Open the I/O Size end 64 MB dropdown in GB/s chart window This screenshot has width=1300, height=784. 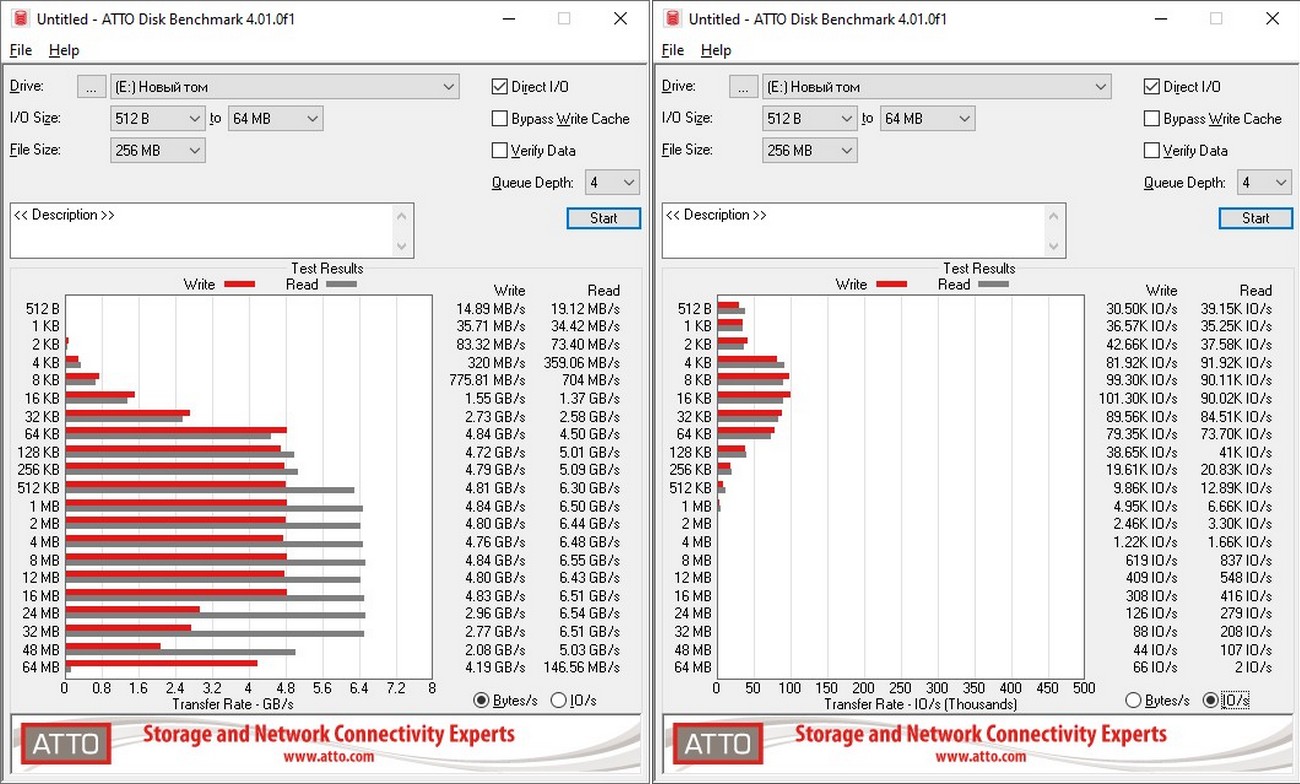[x=275, y=119]
